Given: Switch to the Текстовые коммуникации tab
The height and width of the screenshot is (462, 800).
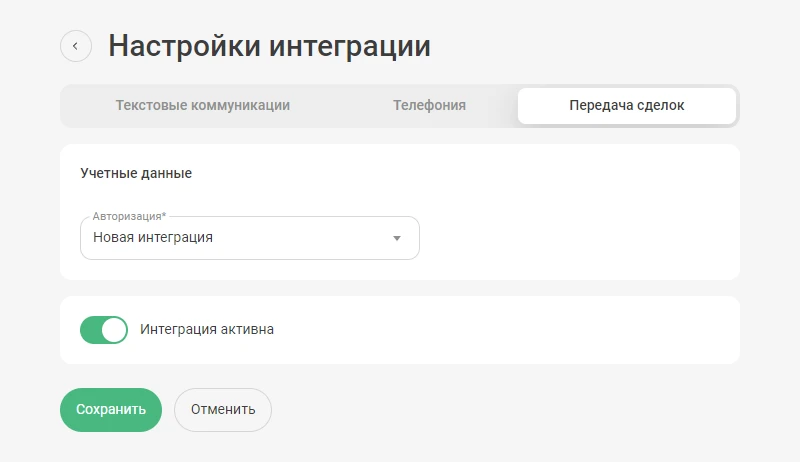Looking at the screenshot, I should [203, 106].
